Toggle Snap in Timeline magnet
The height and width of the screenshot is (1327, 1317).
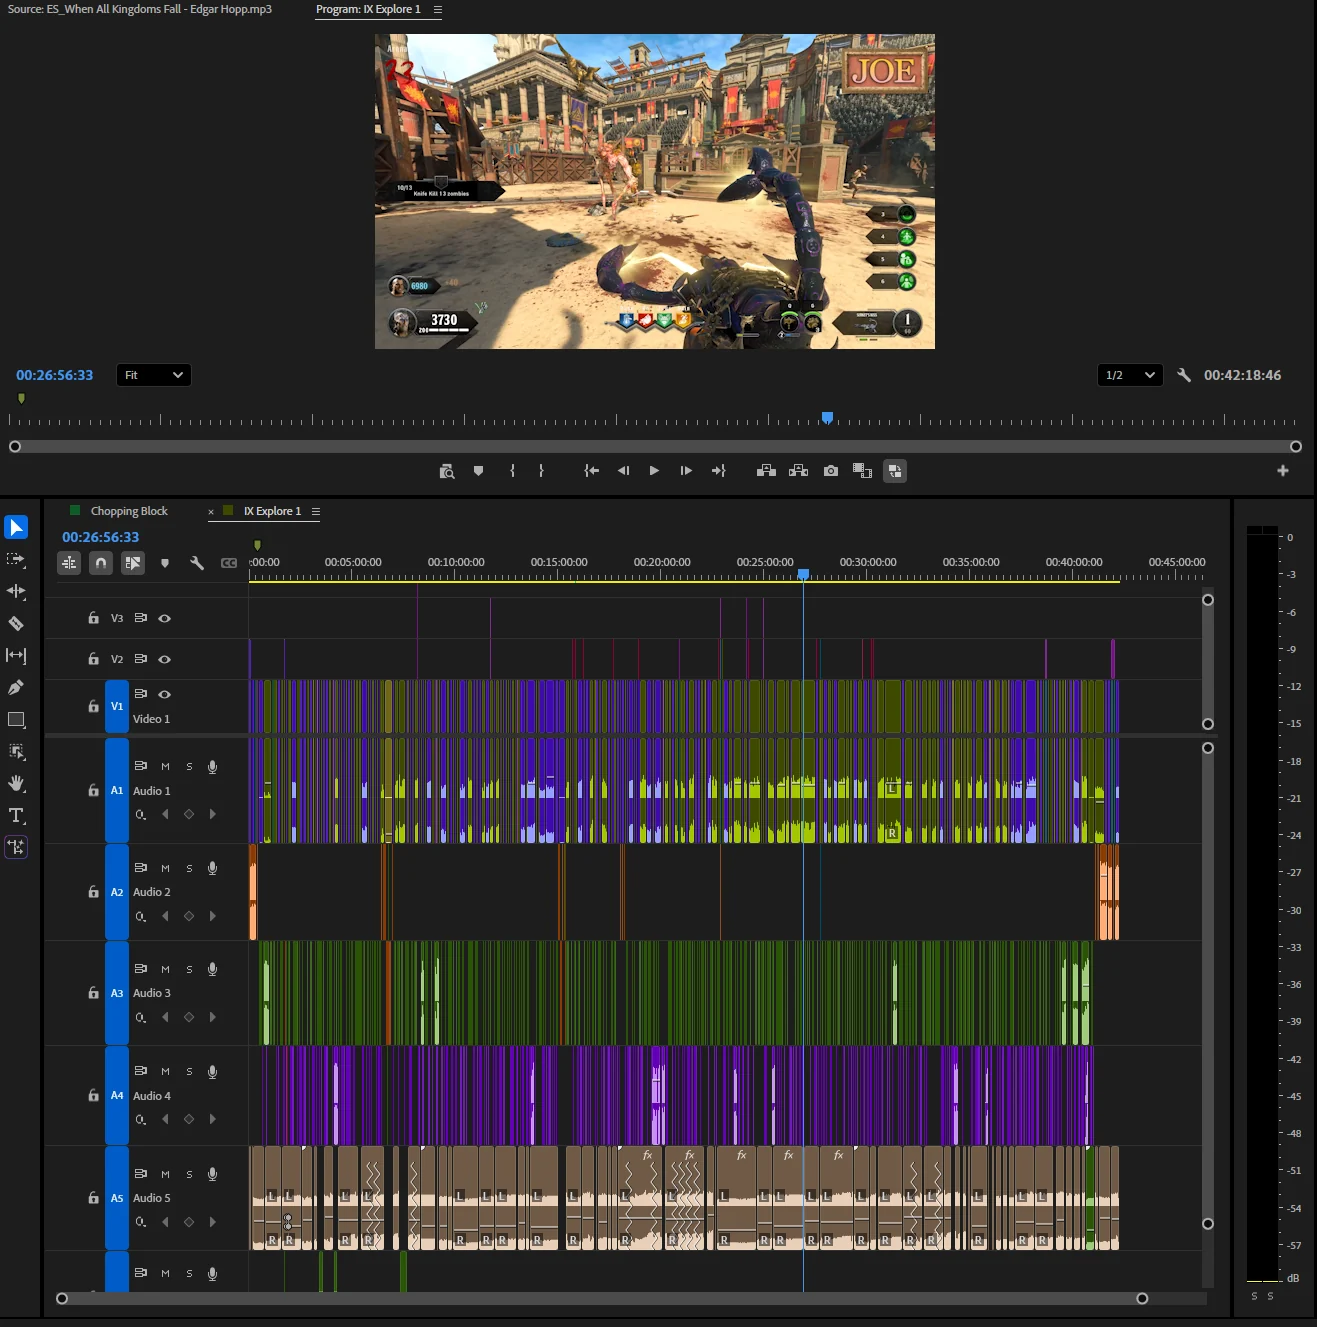click(x=101, y=563)
